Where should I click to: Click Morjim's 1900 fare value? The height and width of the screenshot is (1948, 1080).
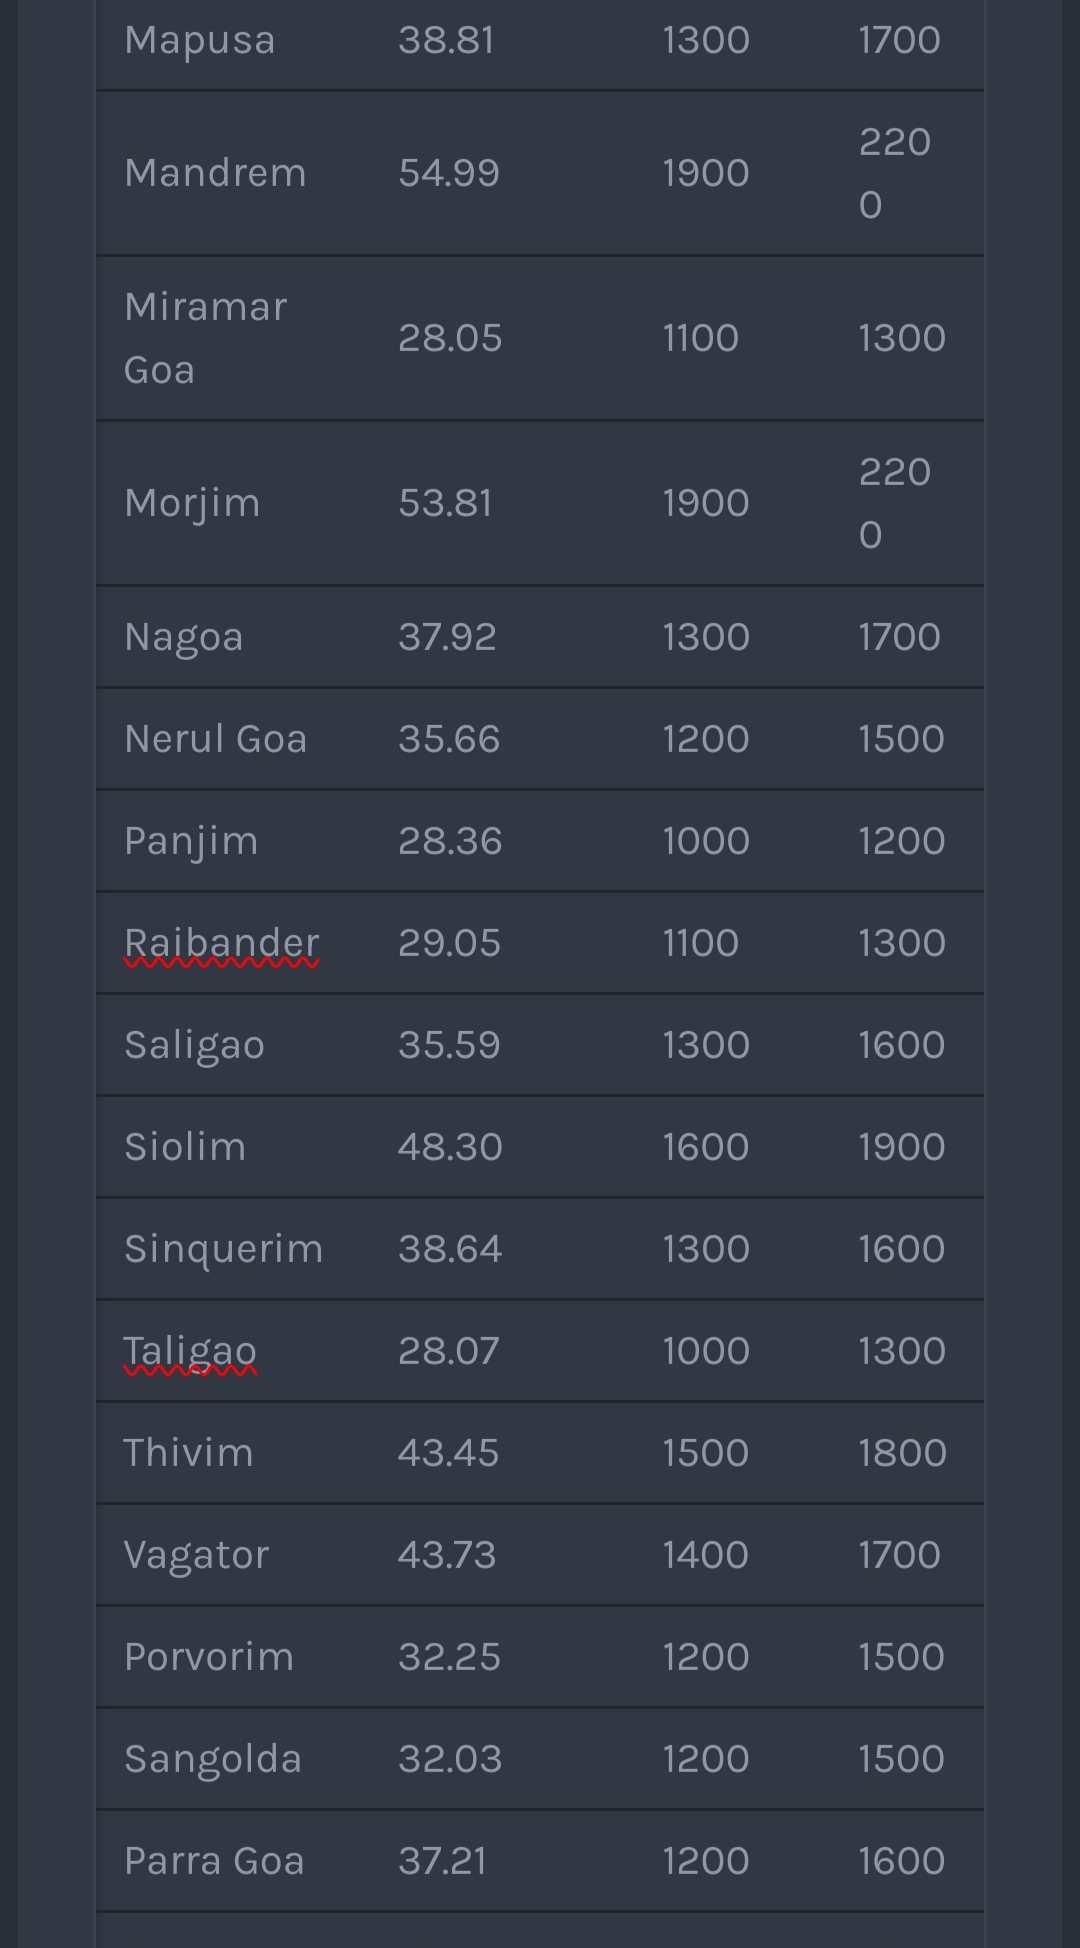tap(705, 503)
